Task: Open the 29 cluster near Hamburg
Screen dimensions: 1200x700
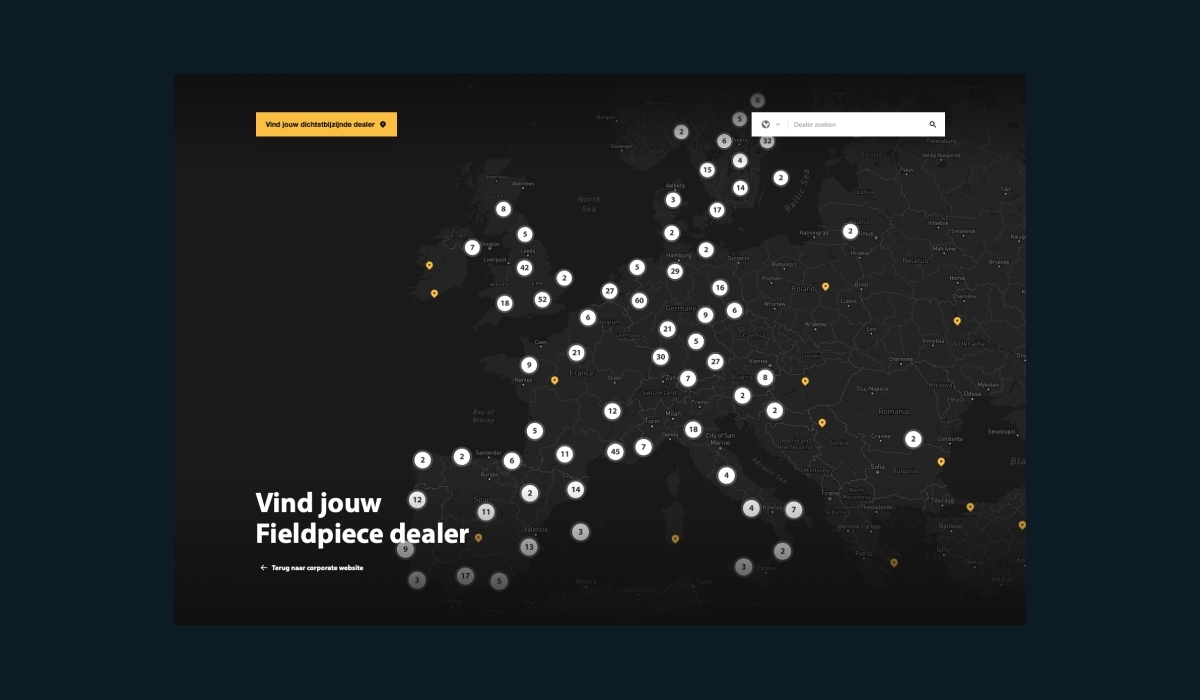Action: 675,271
